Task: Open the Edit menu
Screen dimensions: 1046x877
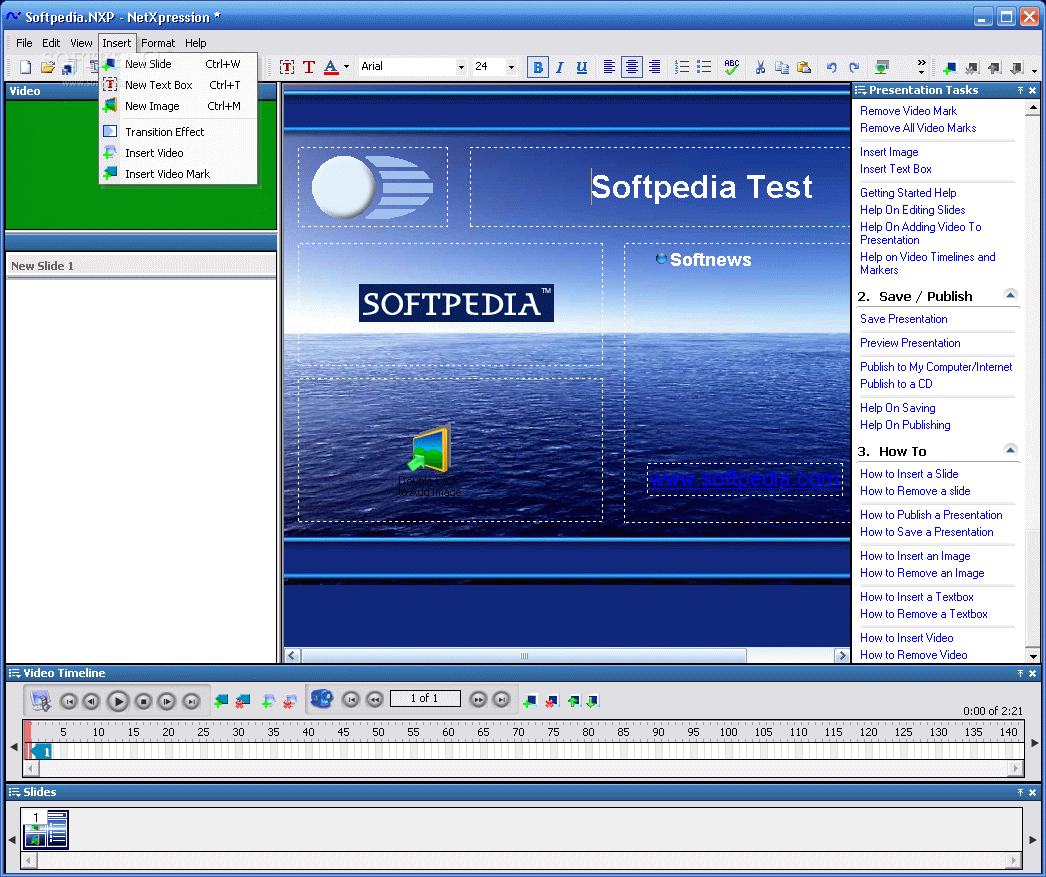Action: (51, 43)
